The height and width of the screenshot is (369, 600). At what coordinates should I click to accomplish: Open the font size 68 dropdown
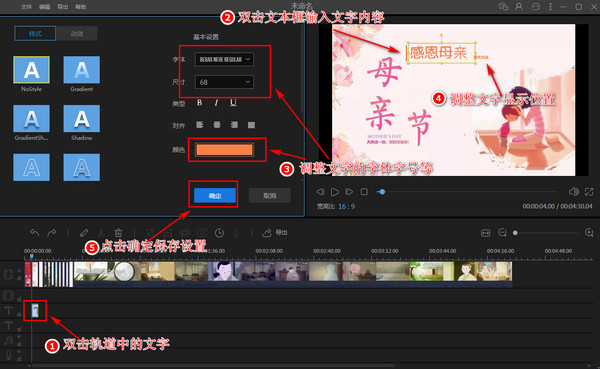(224, 82)
